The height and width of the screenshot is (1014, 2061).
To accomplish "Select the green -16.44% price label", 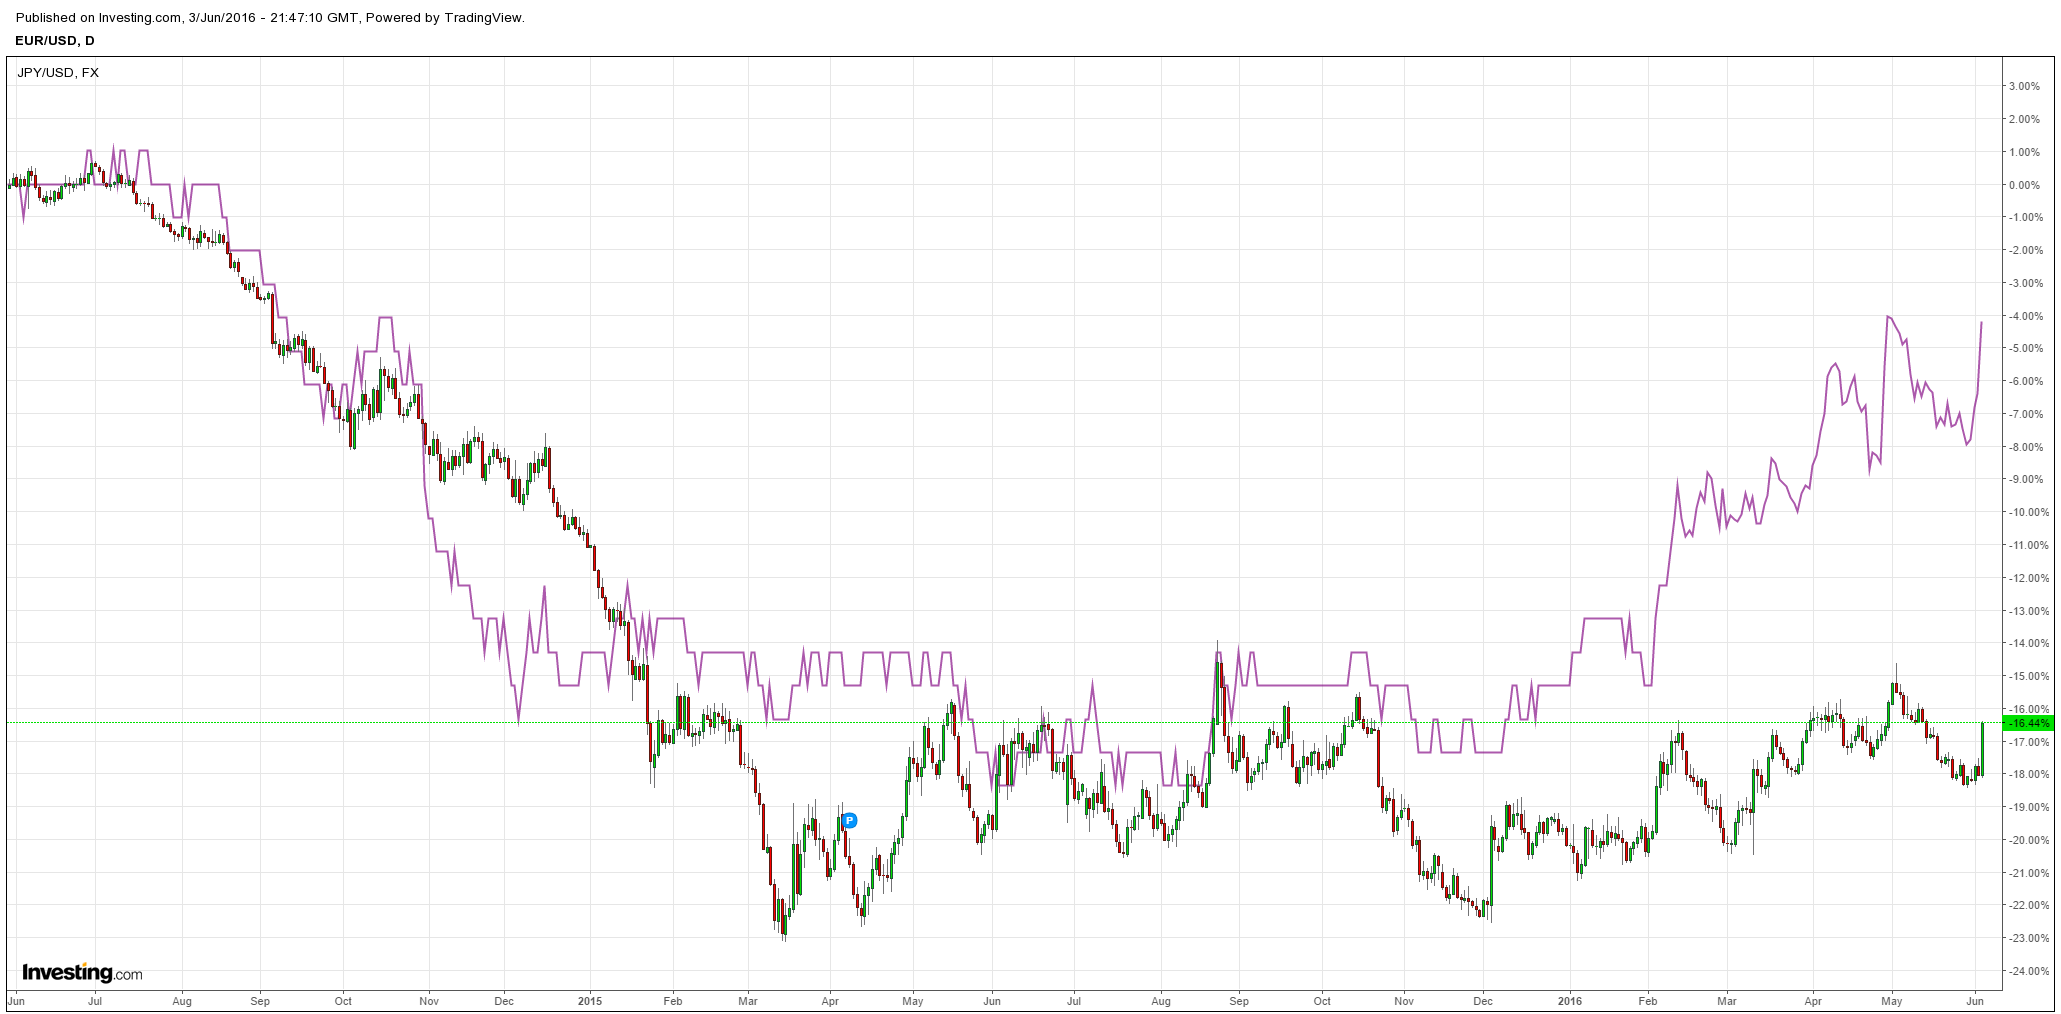I will (2028, 723).
